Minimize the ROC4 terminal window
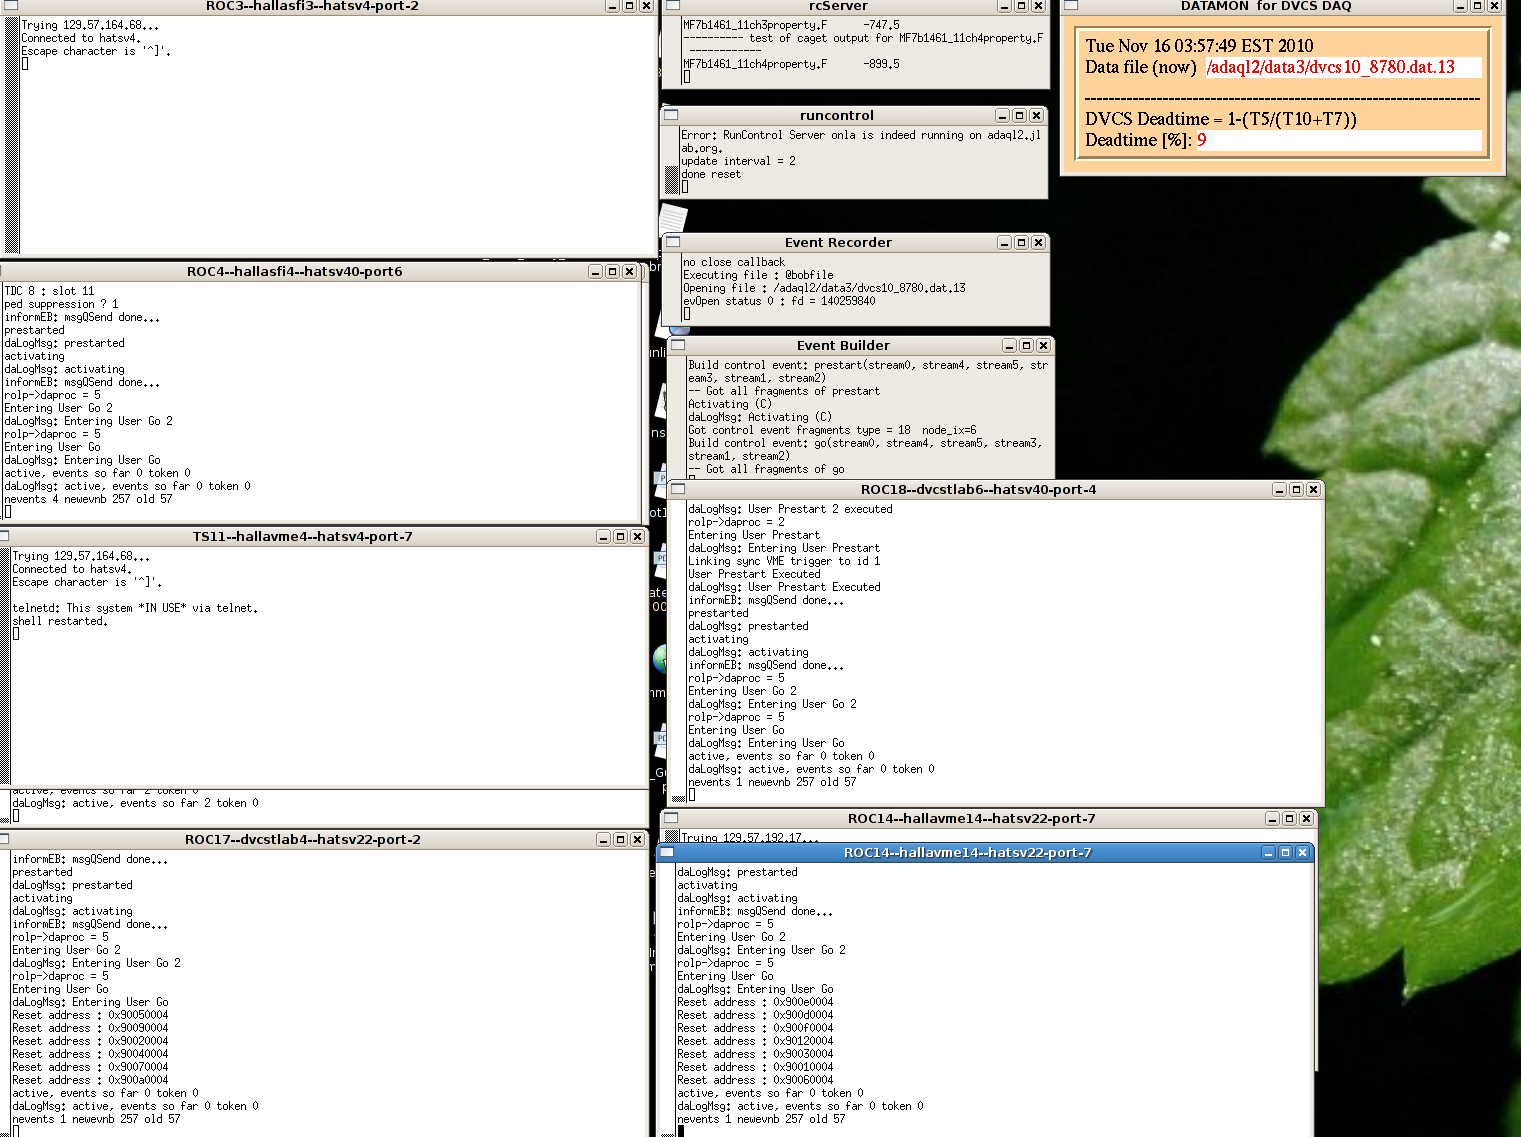 (x=595, y=271)
